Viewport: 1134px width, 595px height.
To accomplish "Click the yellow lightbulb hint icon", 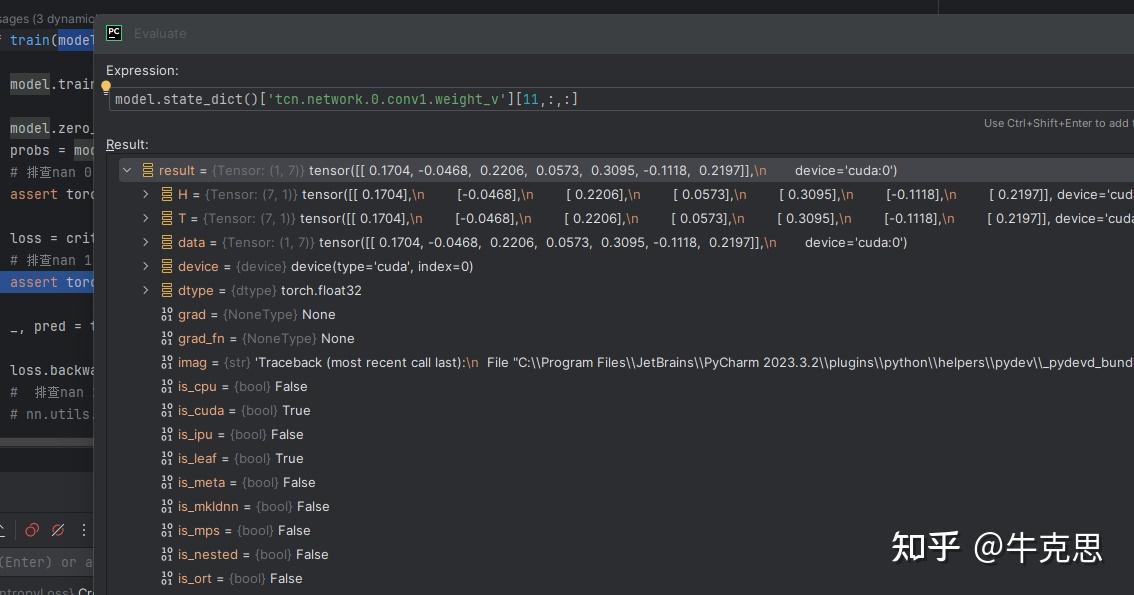I will point(106,87).
